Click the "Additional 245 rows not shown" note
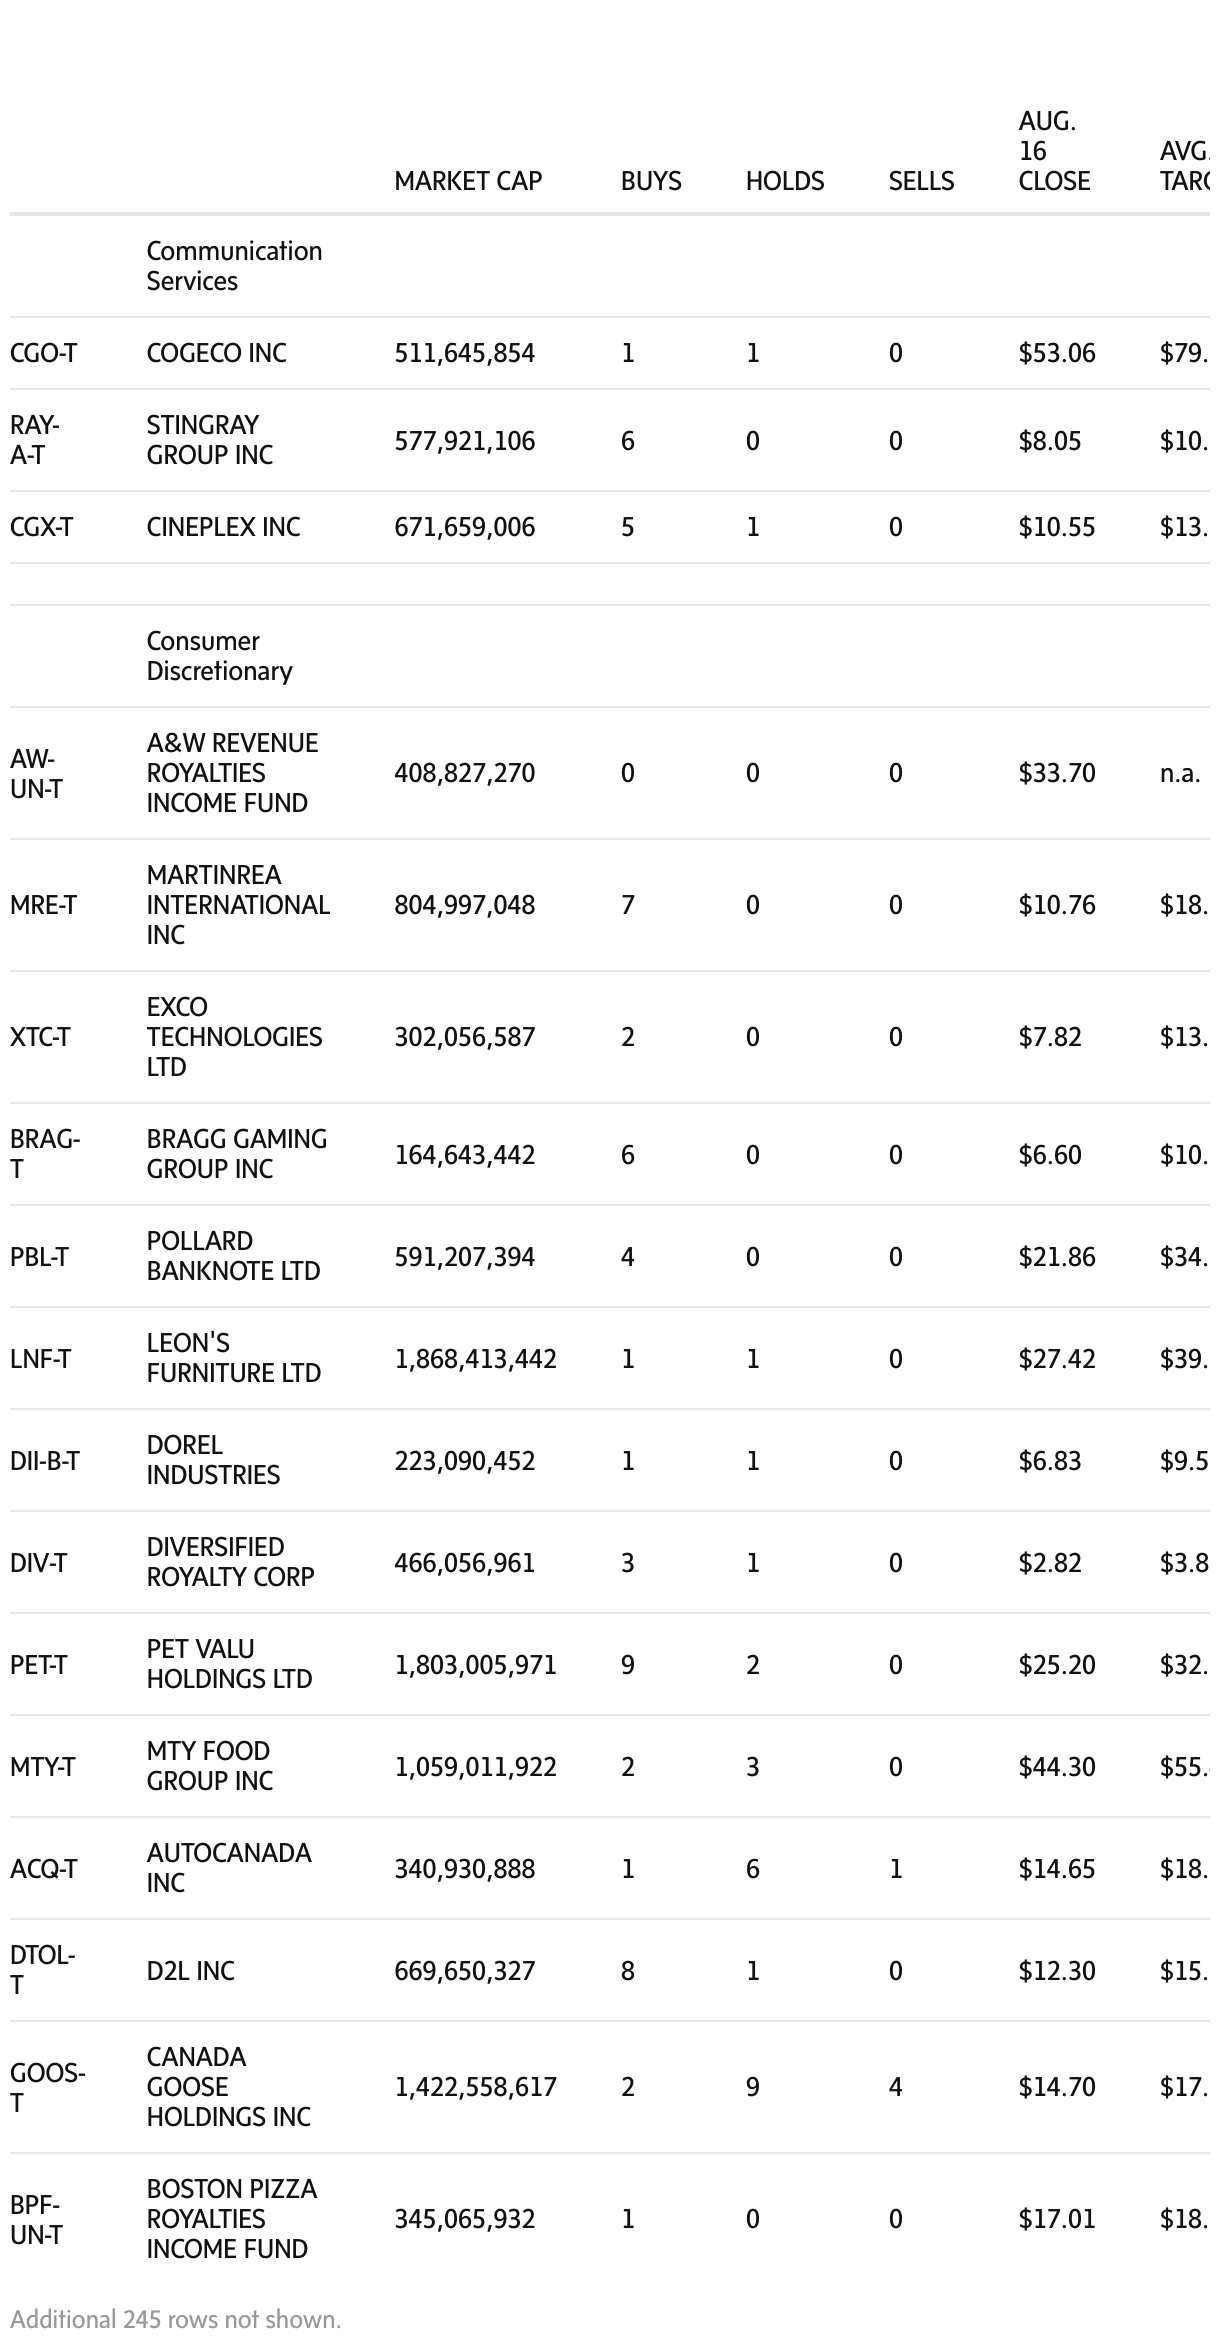The image size is (1220, 2344). [176, 2319]
